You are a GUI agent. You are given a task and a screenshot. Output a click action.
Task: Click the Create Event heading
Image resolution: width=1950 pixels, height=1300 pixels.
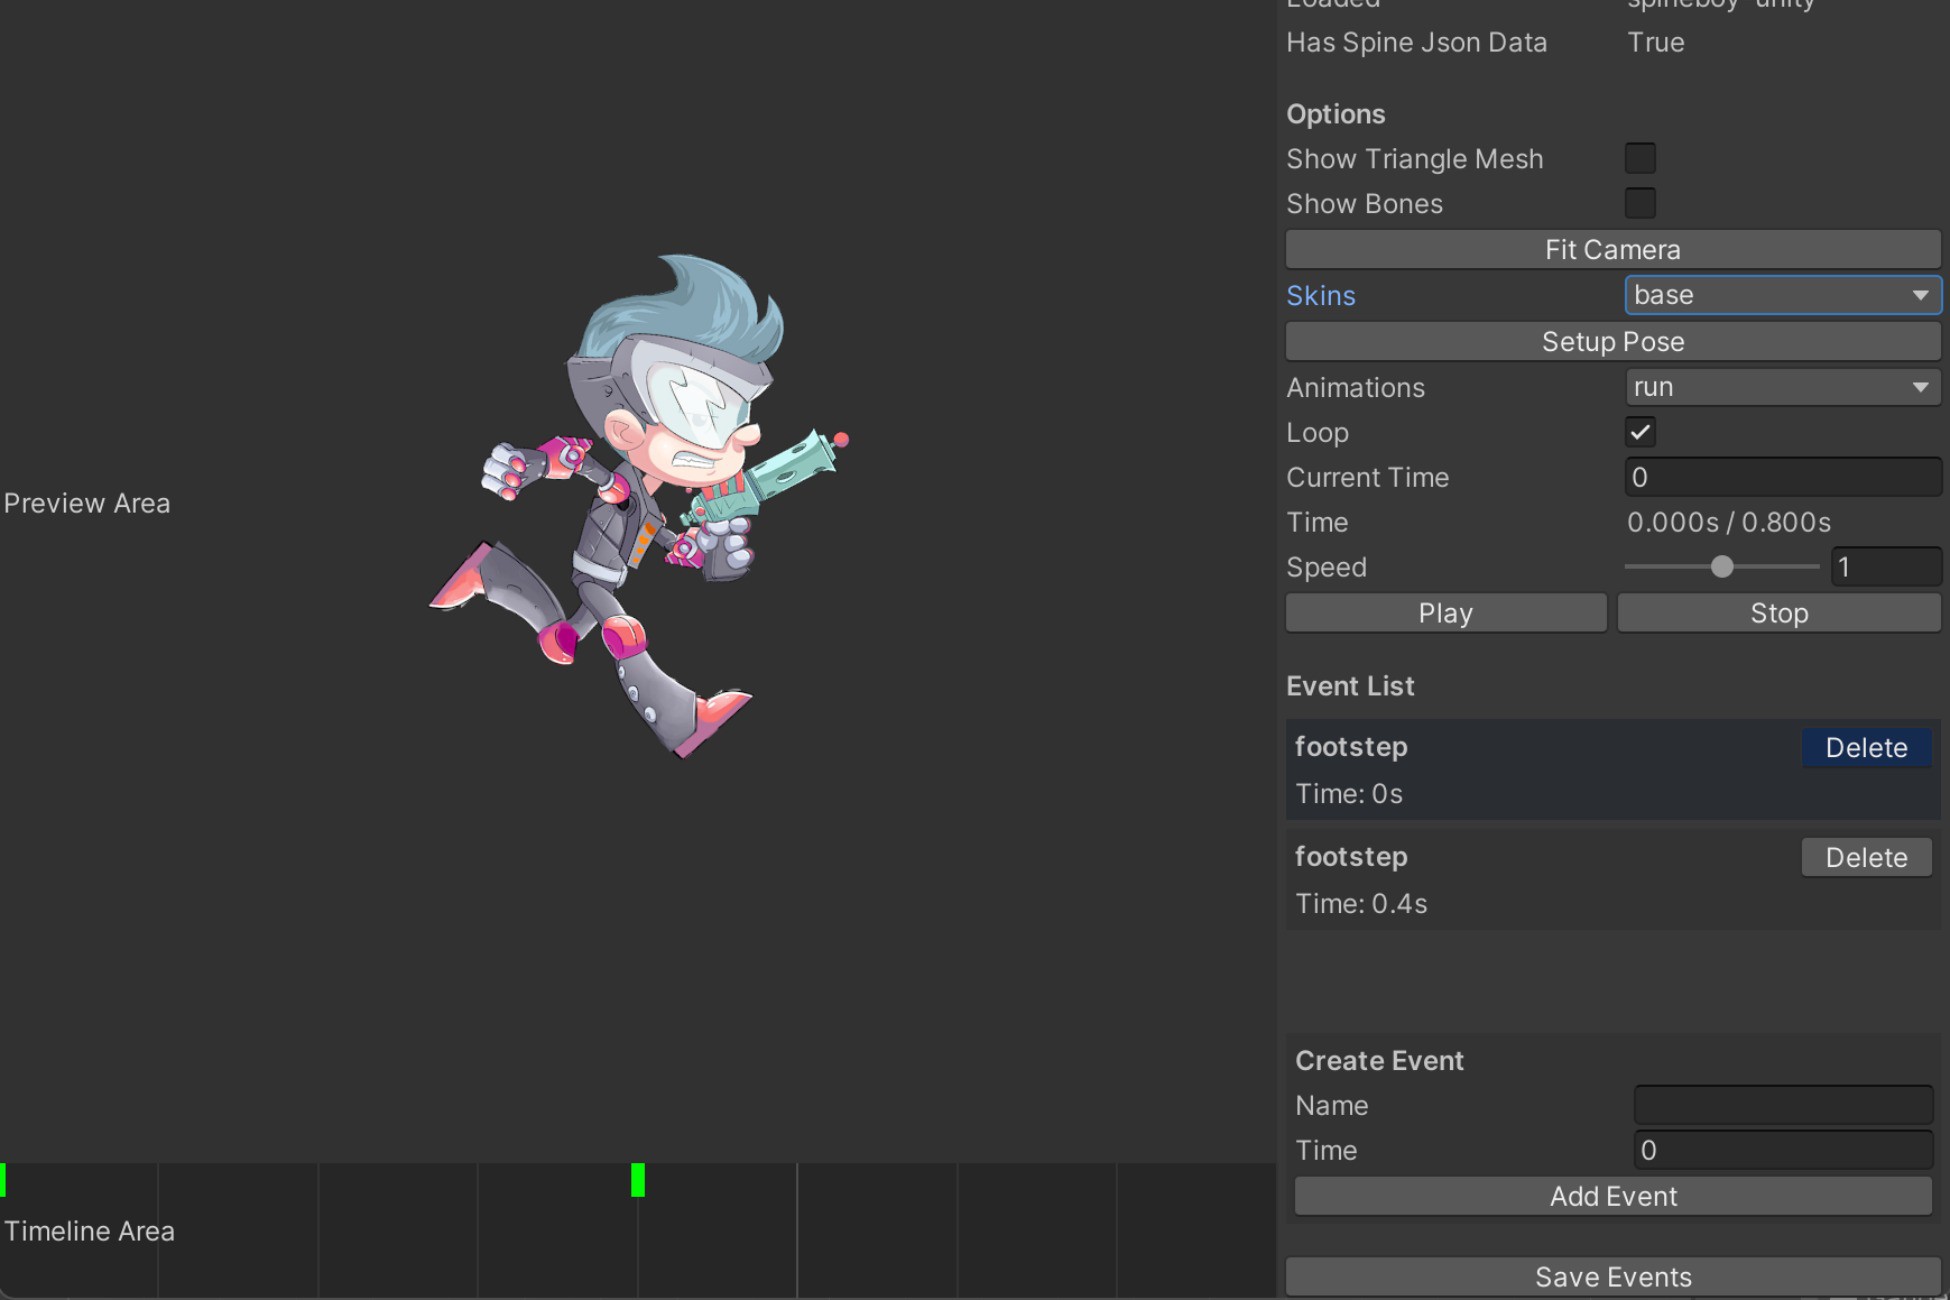point(1379,1060)
